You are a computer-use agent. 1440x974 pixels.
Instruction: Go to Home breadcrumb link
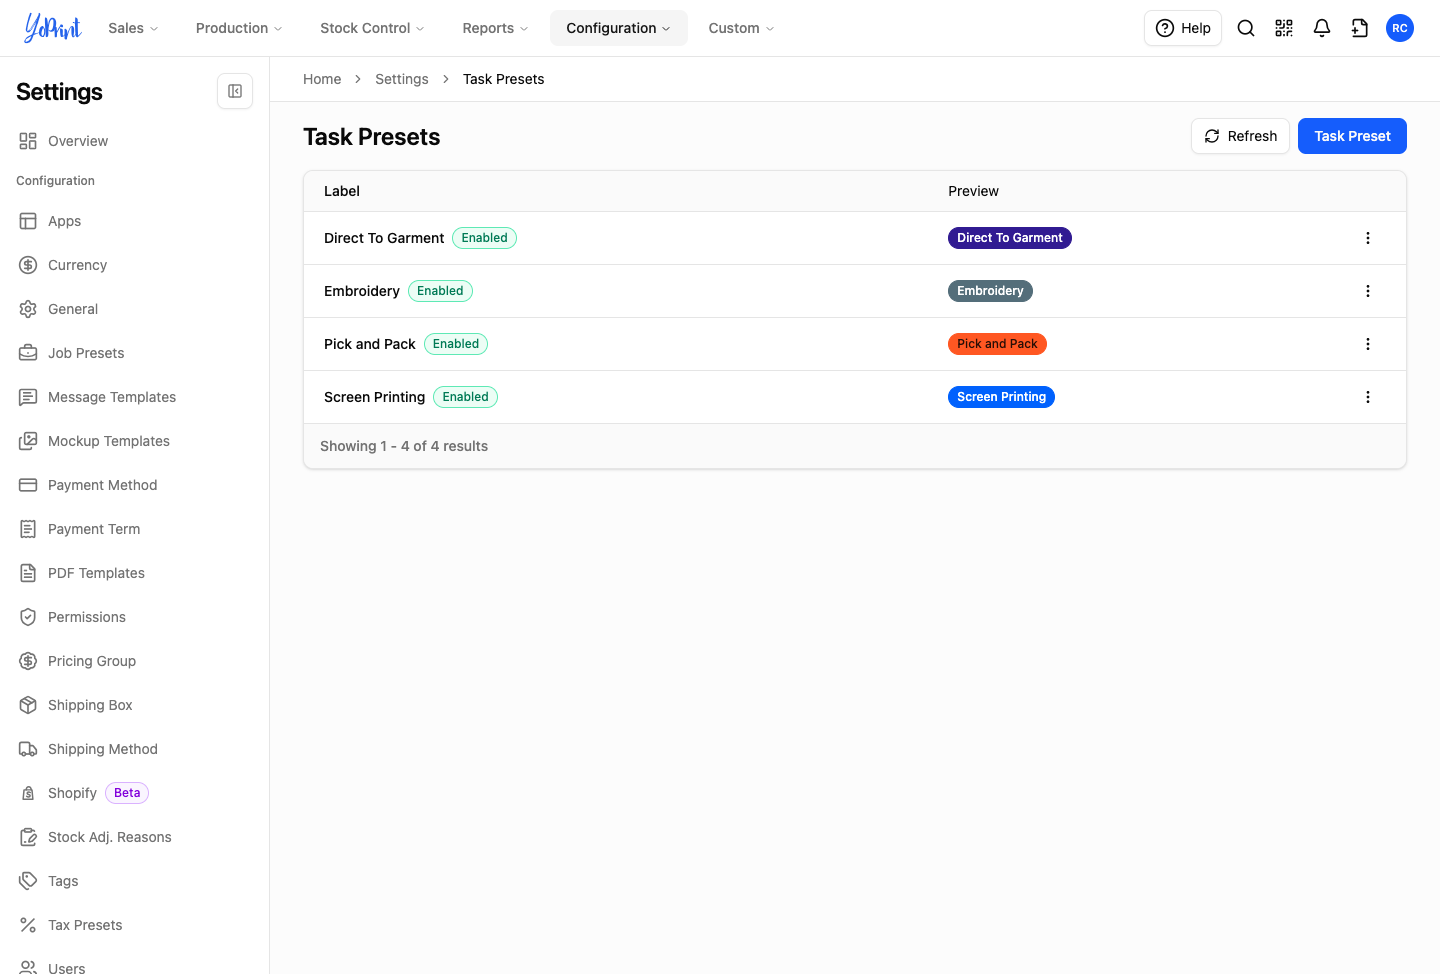point(322,79)
